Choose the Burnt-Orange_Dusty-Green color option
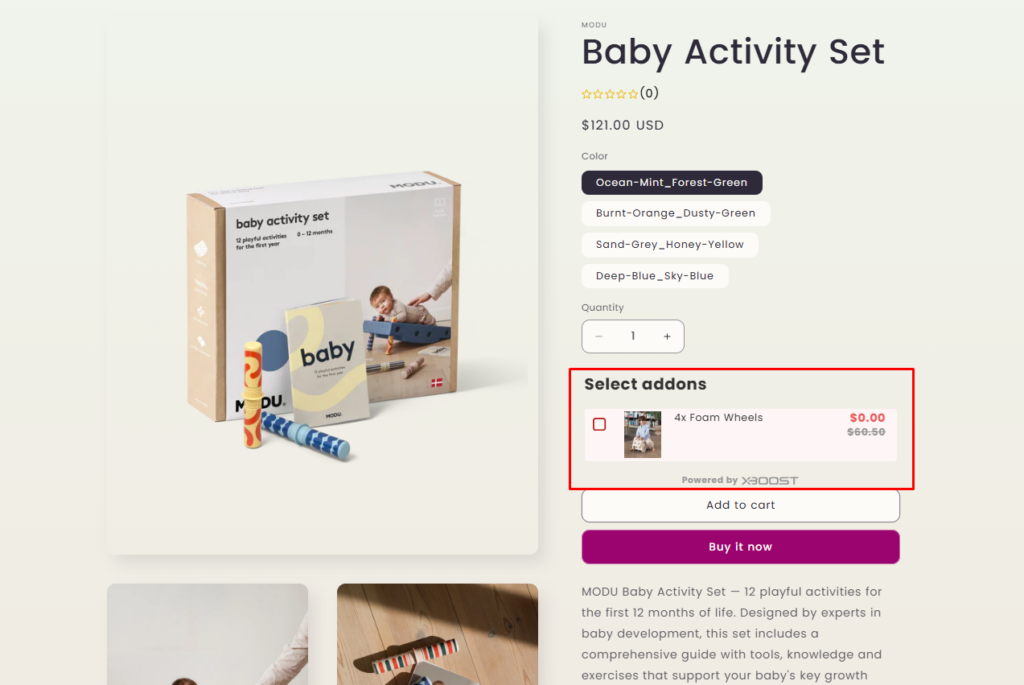 click(675, 213)
